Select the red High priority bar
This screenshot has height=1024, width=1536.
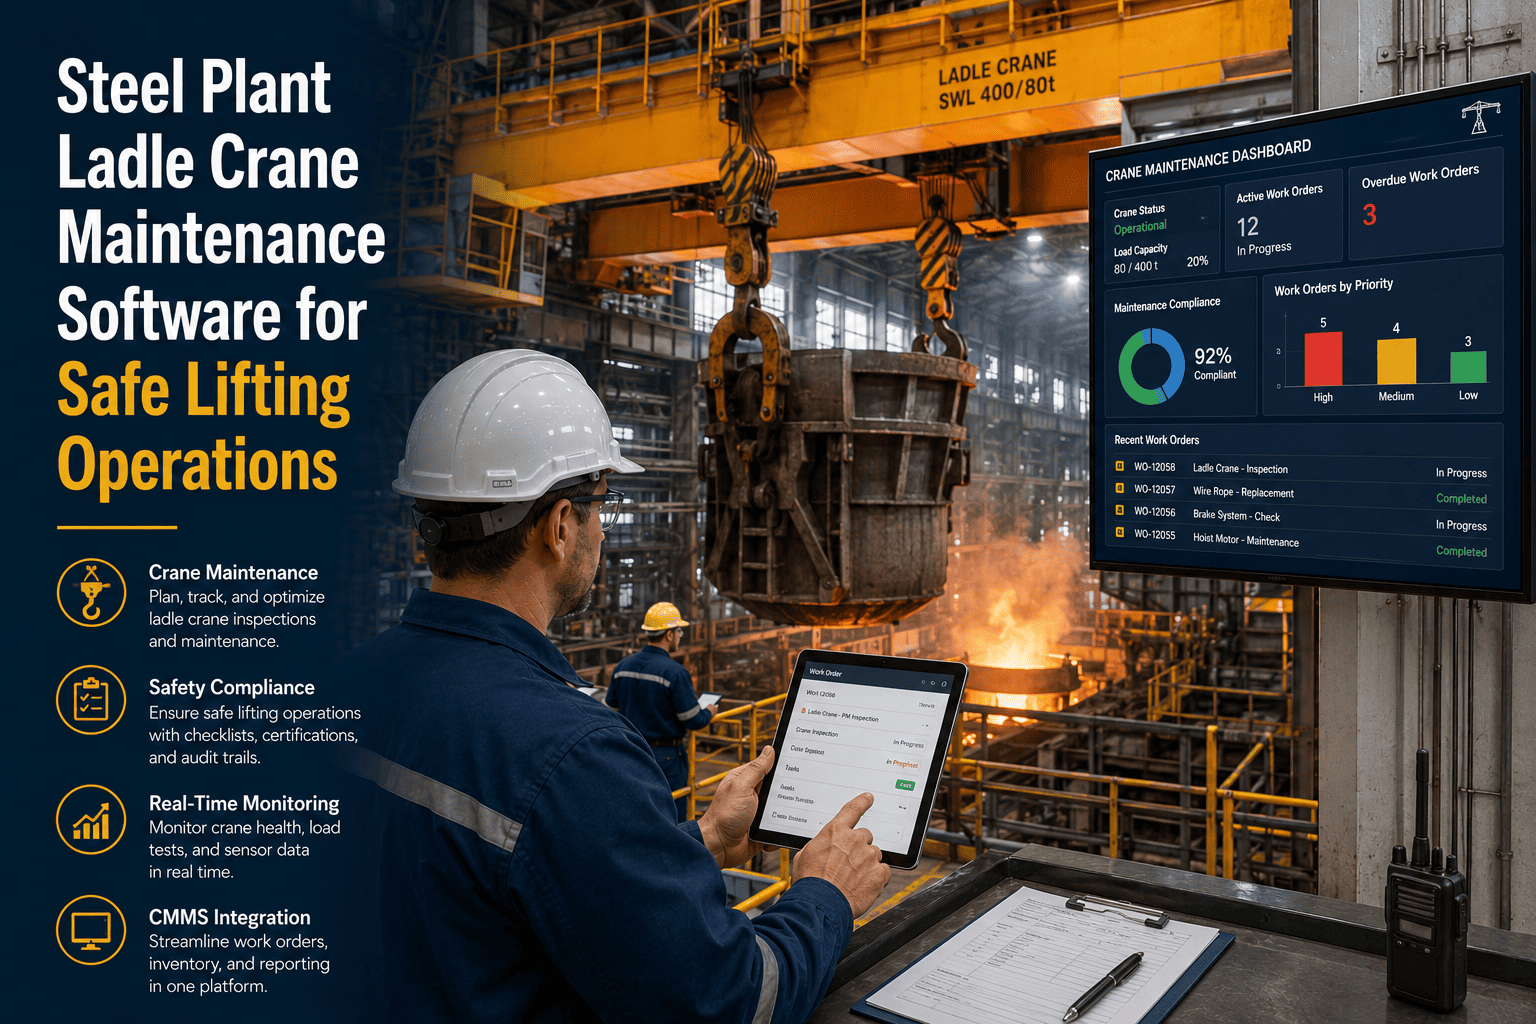1323,359
